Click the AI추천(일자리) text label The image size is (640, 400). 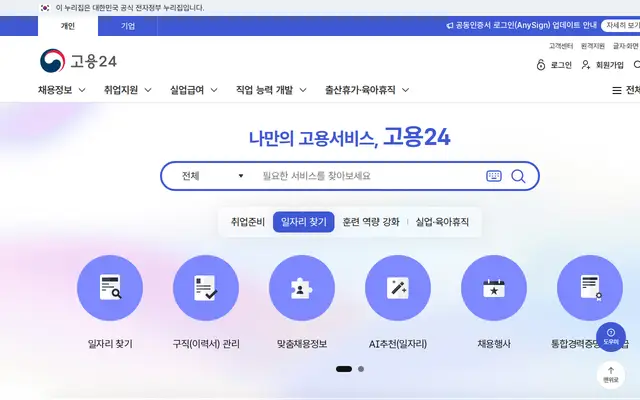[x=398, y=344]
